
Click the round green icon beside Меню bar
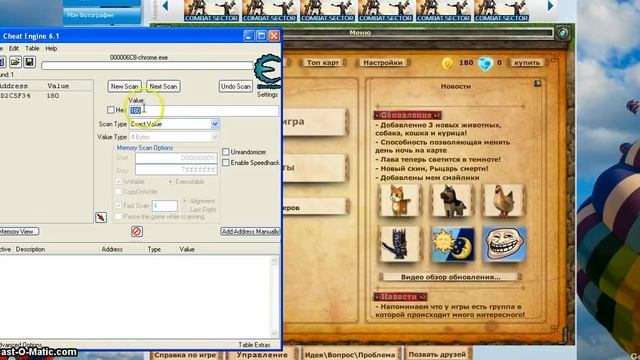563,33
